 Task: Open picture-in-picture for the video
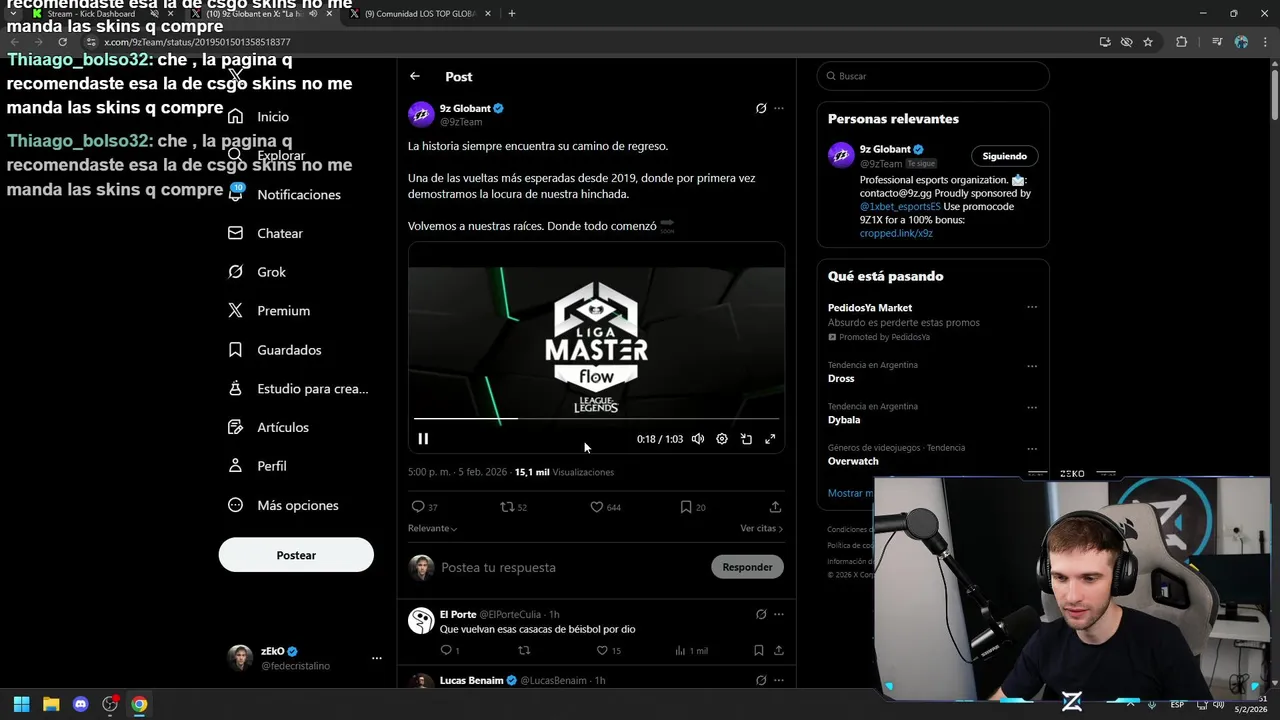(x=746, y=439)
